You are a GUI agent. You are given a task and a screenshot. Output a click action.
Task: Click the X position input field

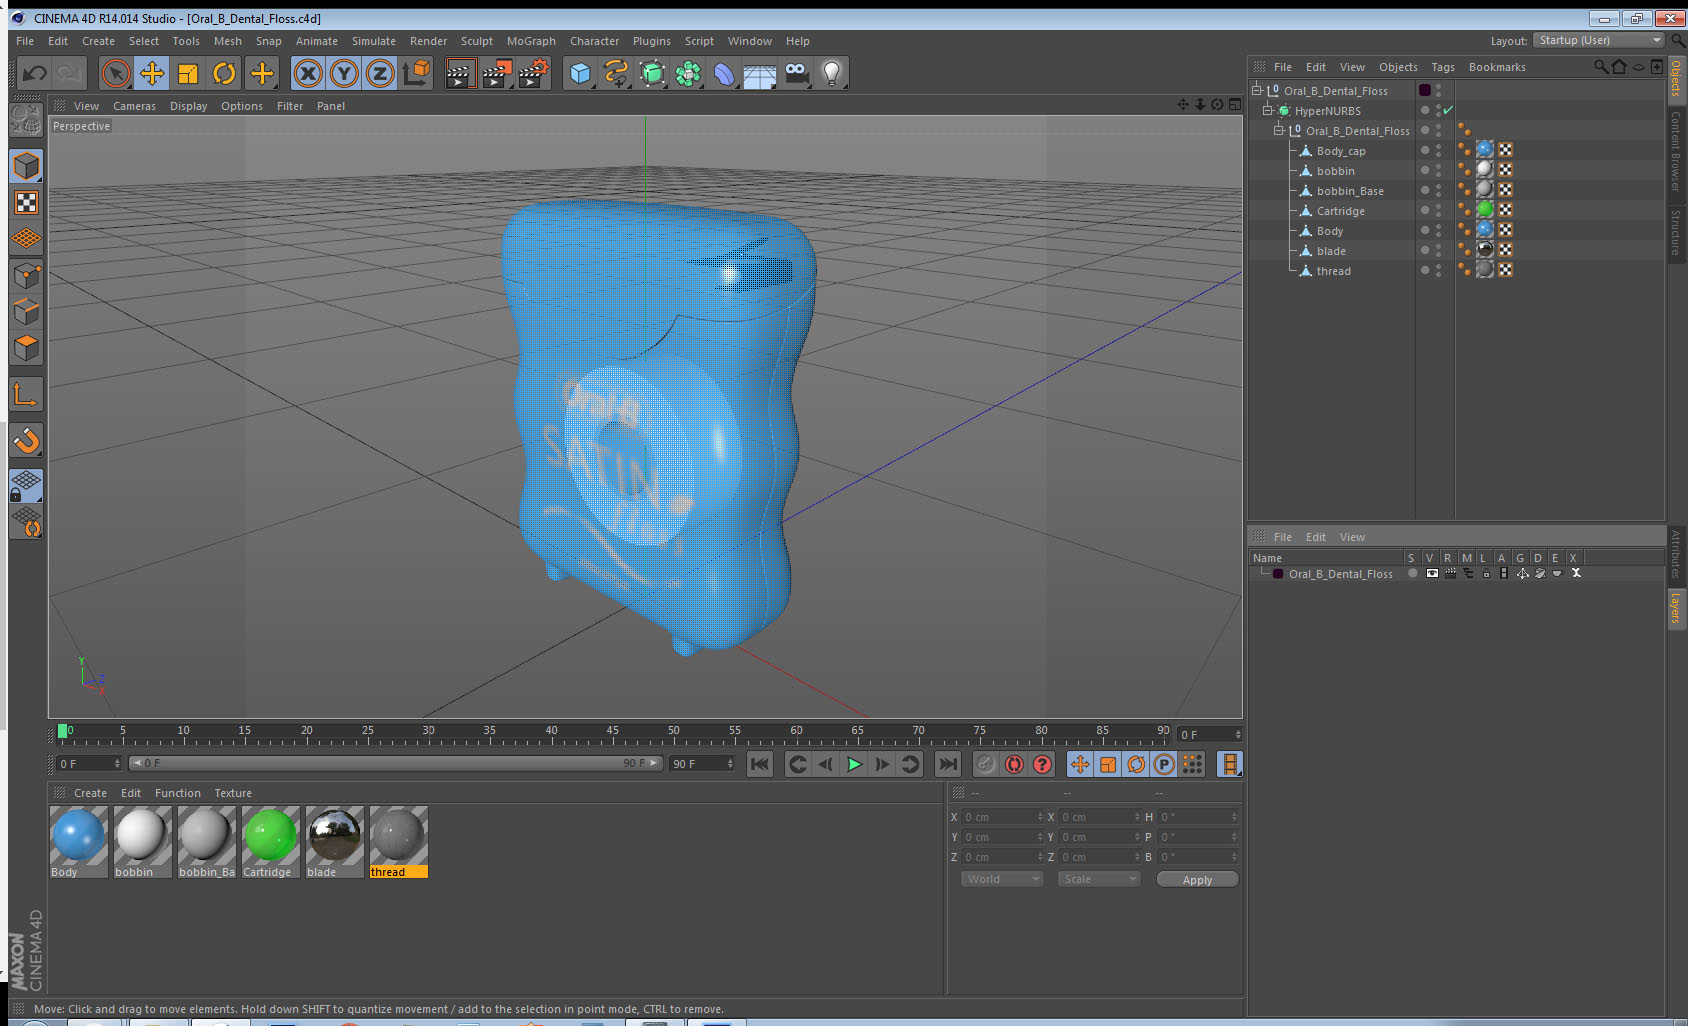tap(1003, 817)
